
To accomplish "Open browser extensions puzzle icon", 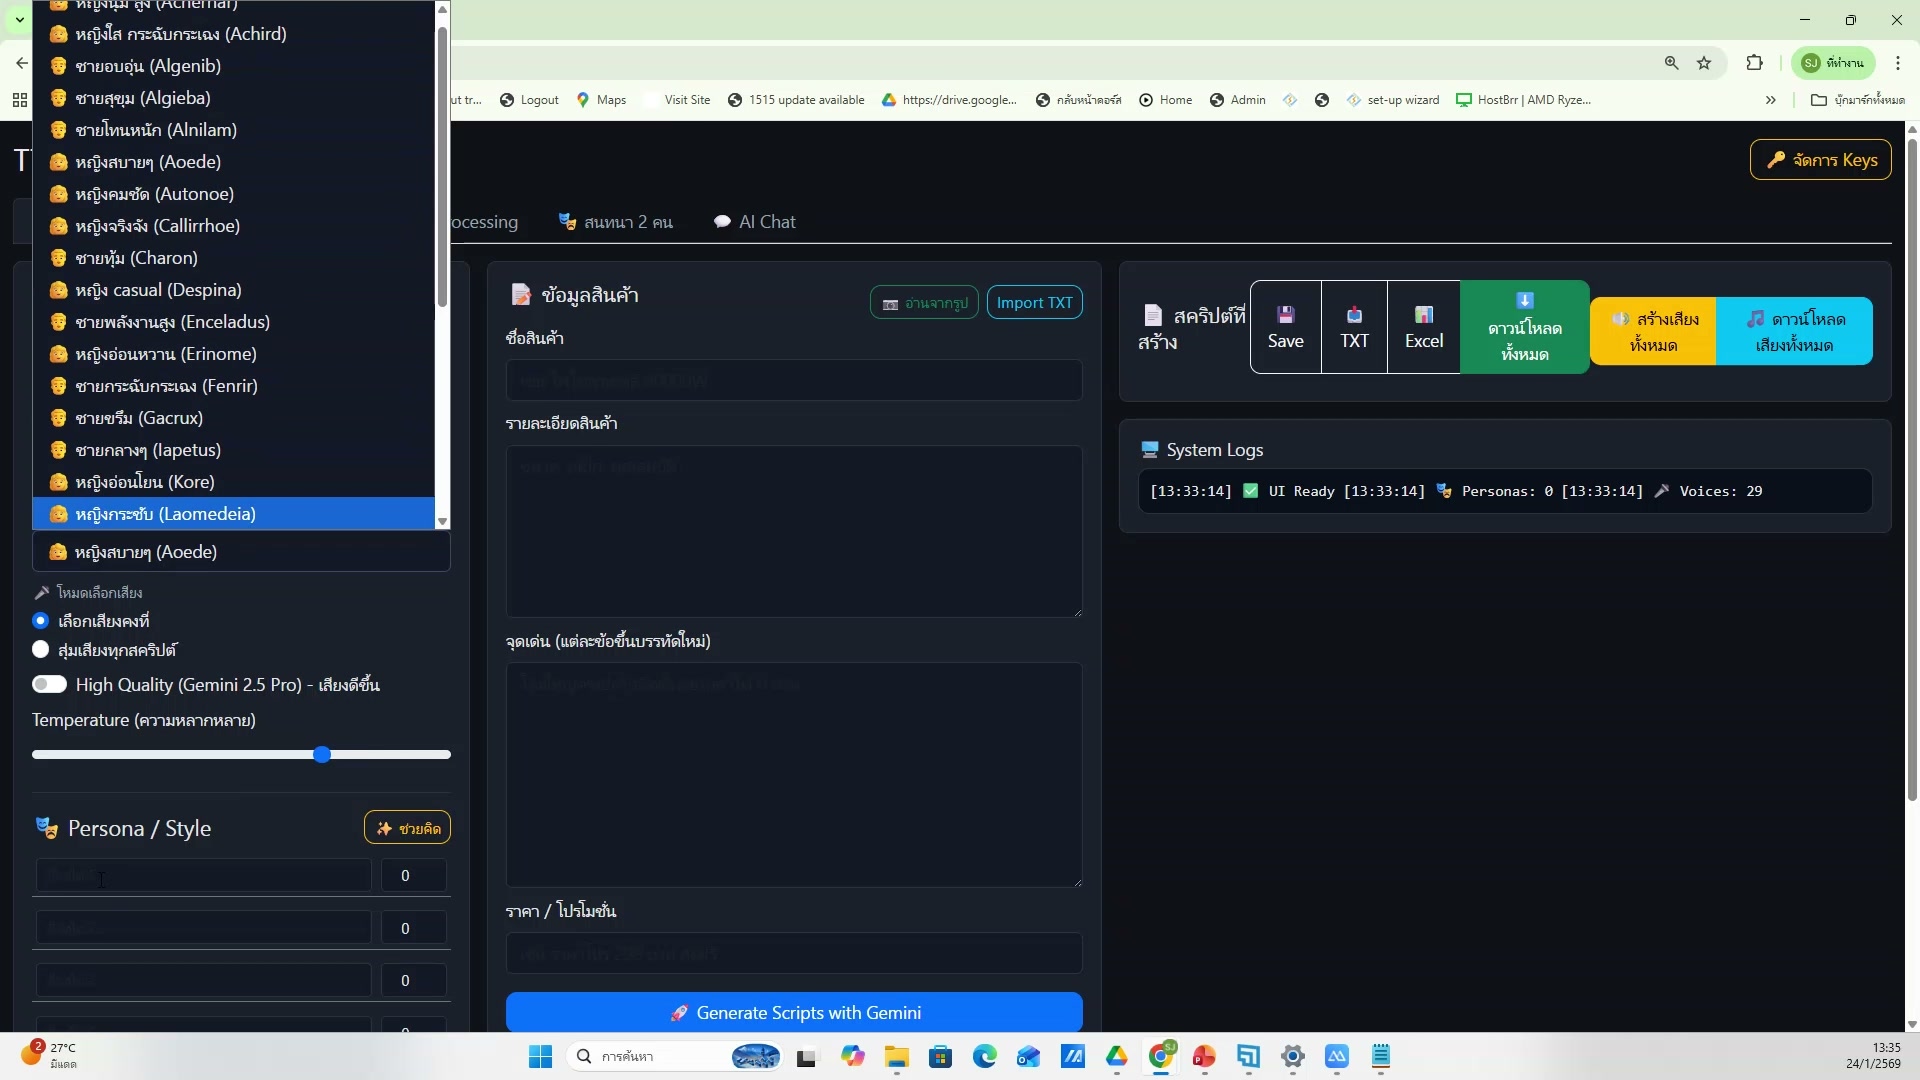I will click(x=1754, y=63).
